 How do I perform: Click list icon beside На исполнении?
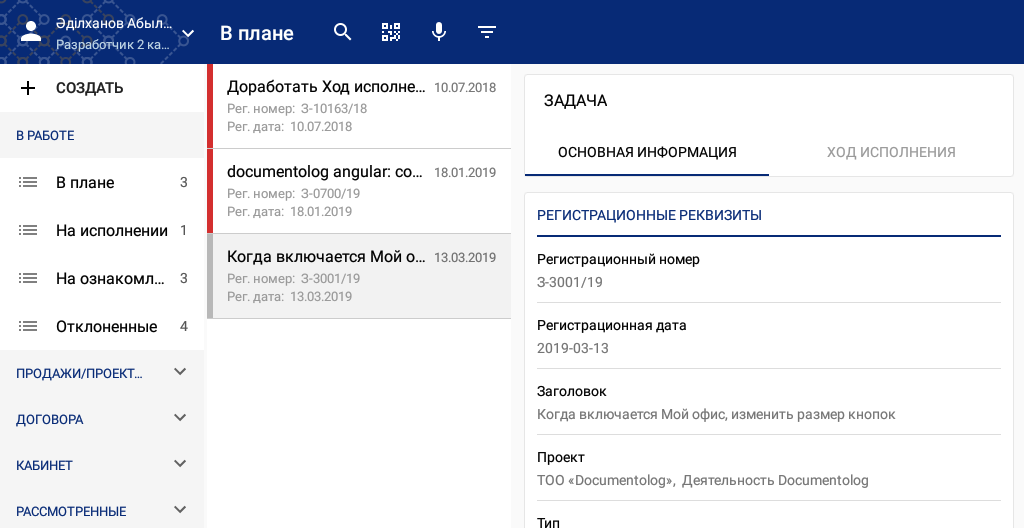pos(28,231)
